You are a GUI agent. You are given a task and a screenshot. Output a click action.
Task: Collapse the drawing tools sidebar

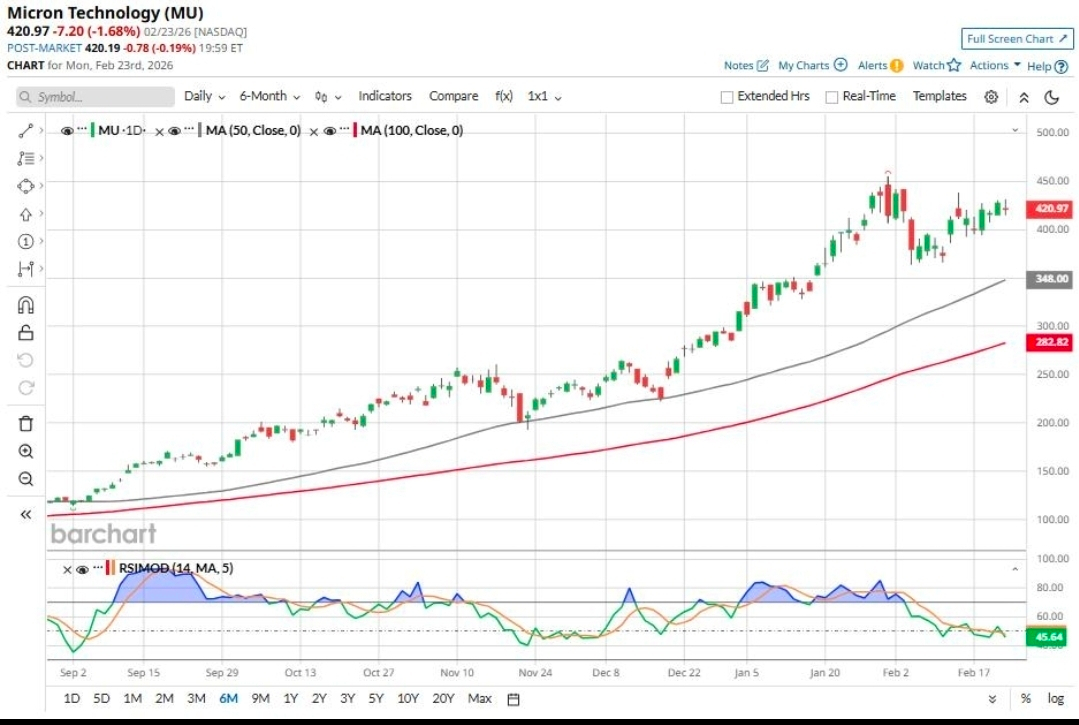25,515
